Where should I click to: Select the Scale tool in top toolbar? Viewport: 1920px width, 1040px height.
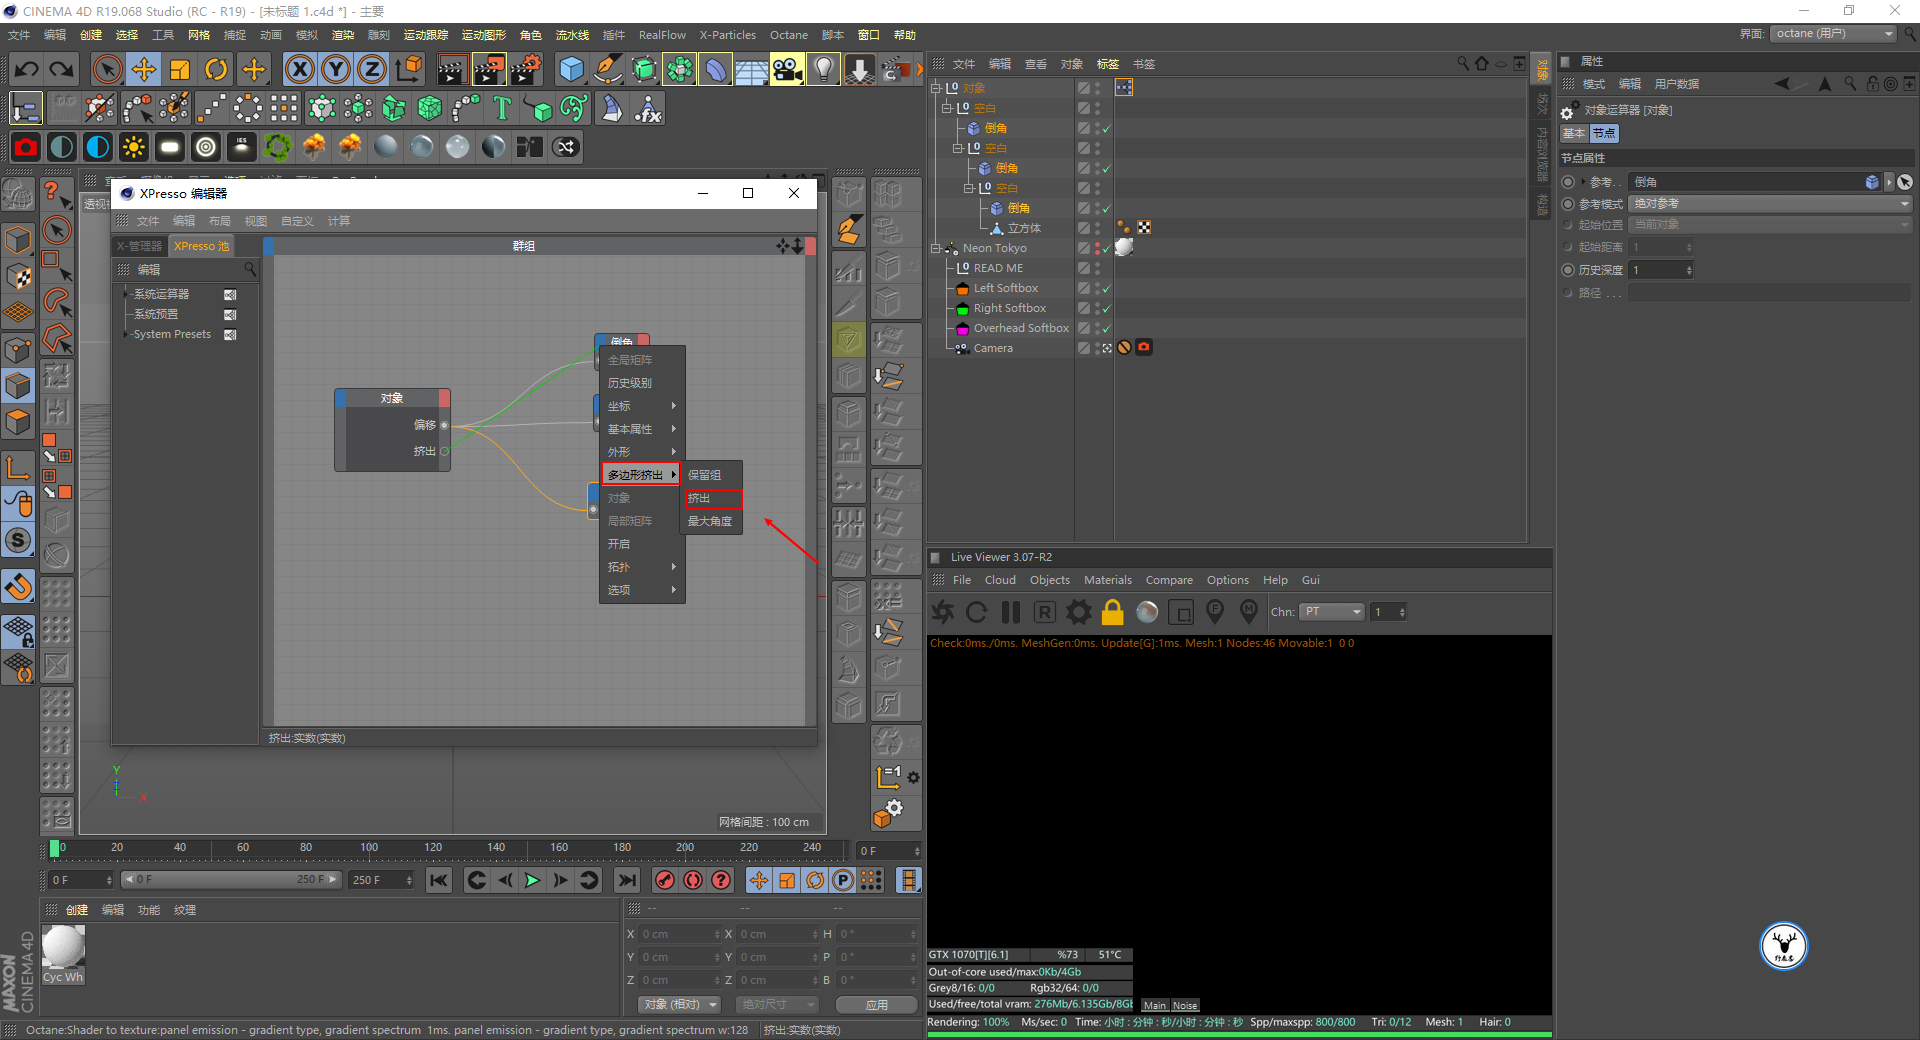[180, 69]
